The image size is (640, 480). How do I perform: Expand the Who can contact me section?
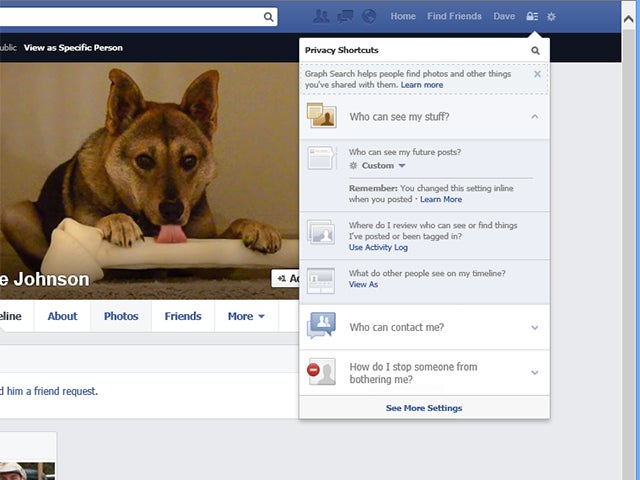click(x=535, y=328)
